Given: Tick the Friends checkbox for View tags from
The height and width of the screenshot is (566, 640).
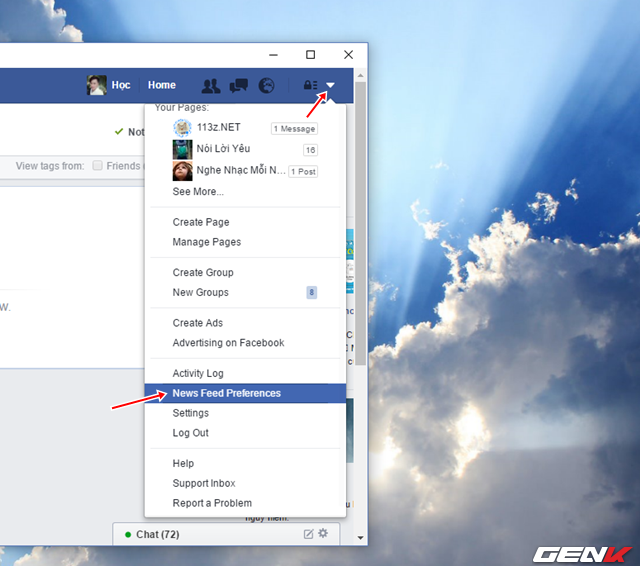Looking at the screenshot, I should [97, 165].
